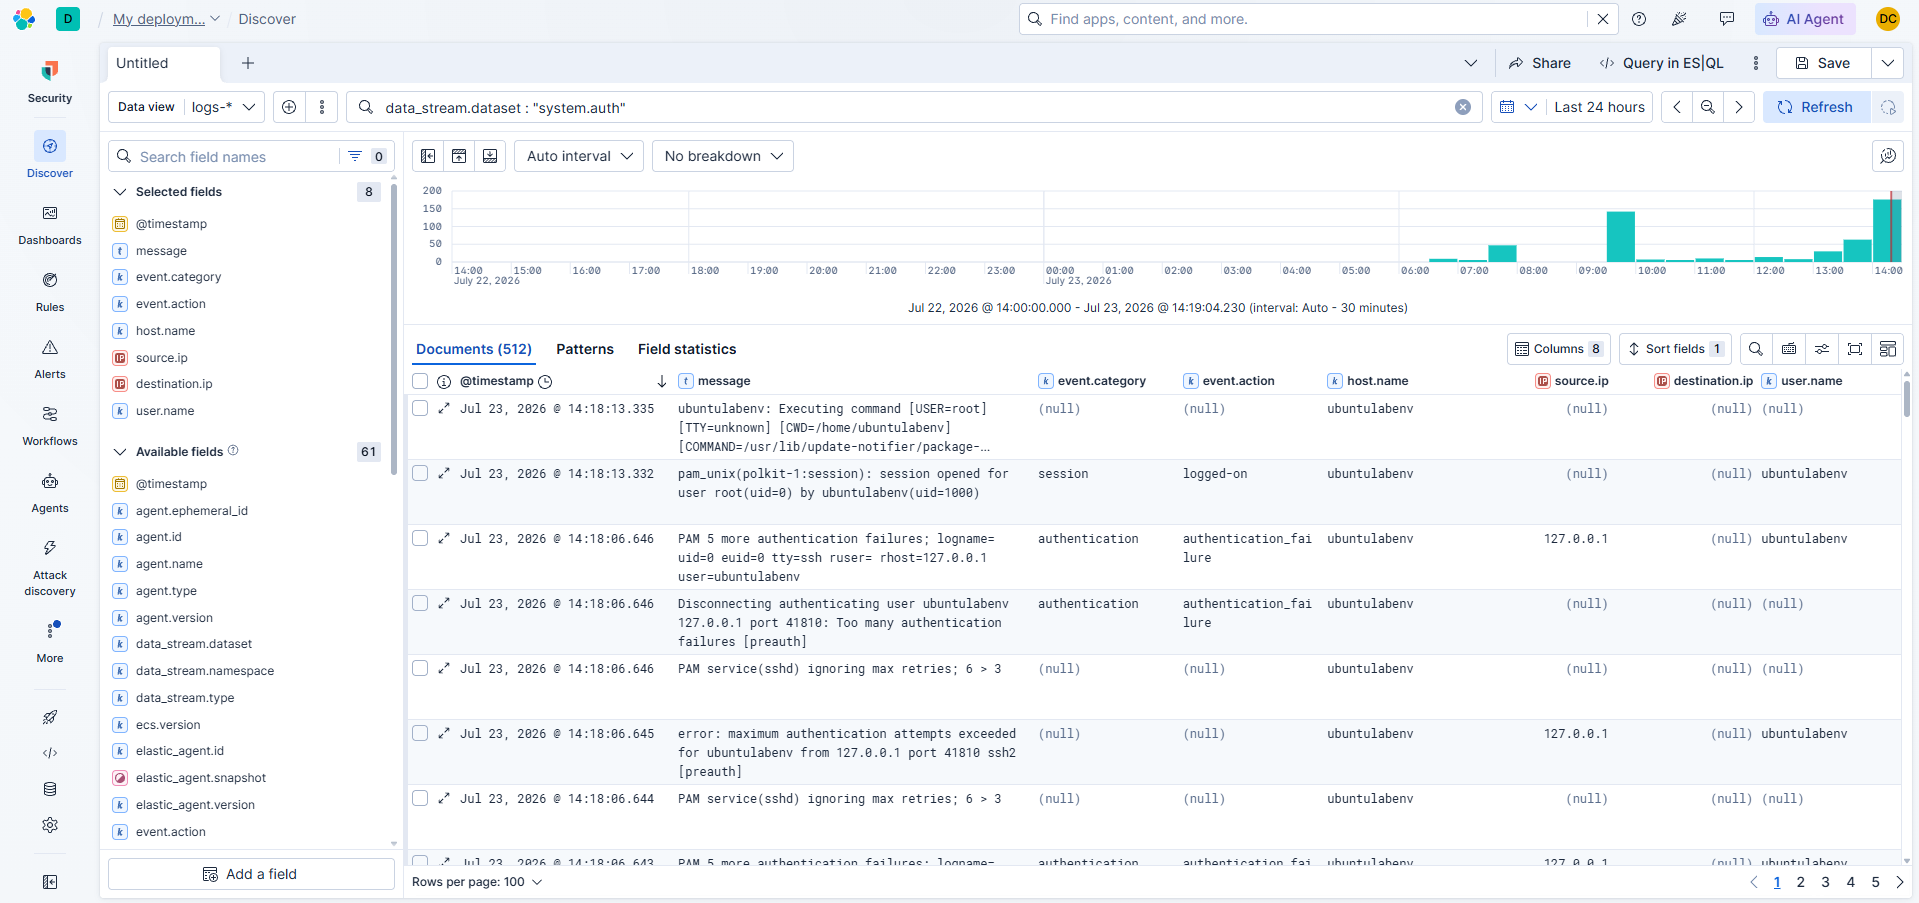This screenshot has width=1919, height=903.
Task: Check the Disconnecting authenticating user row
Action: coord(420,603)
